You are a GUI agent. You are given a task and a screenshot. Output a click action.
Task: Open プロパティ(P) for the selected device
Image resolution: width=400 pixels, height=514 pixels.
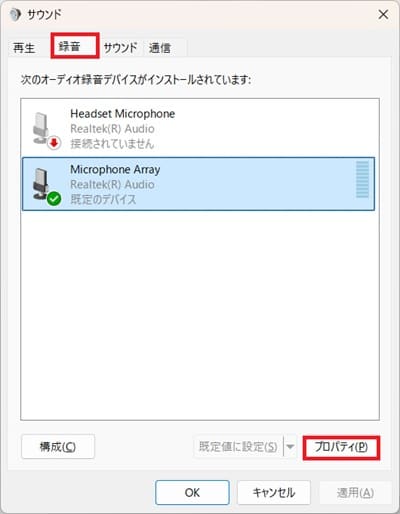point(341,447)
